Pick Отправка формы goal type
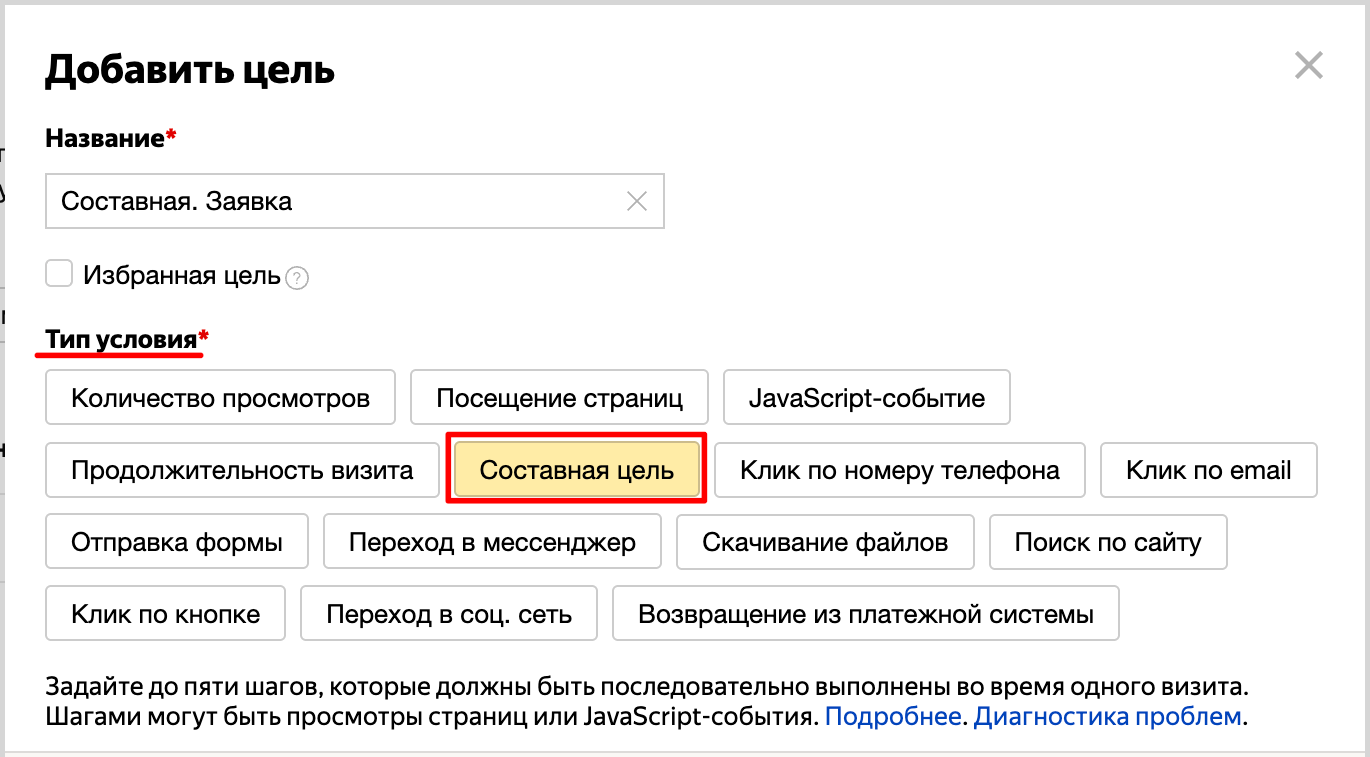The width and height of the screenshot is (1370, 757). [177, 542]
